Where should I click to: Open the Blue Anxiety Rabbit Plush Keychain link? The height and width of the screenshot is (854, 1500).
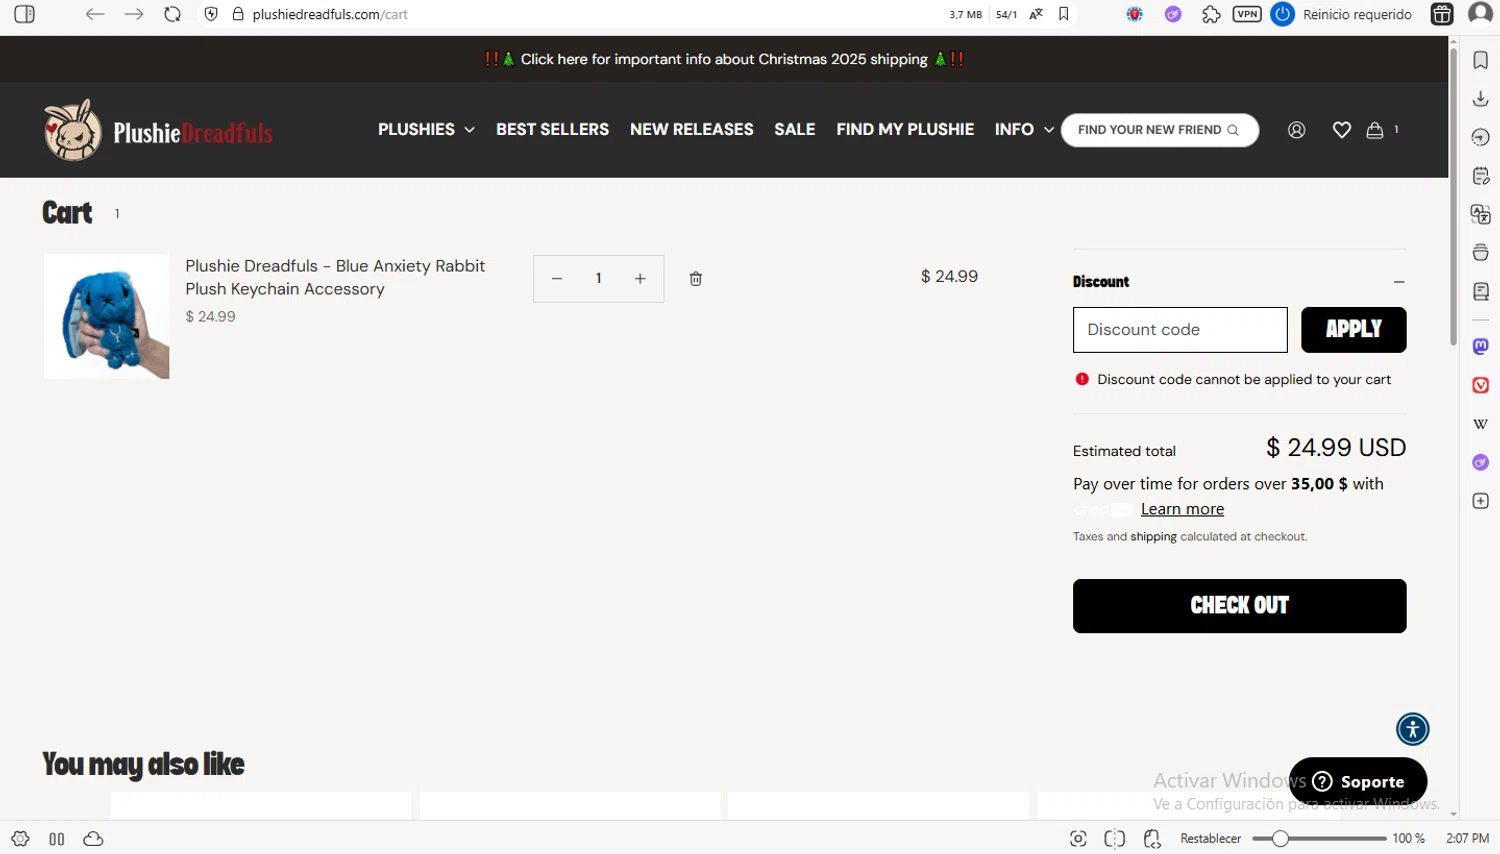coord(335,277)
